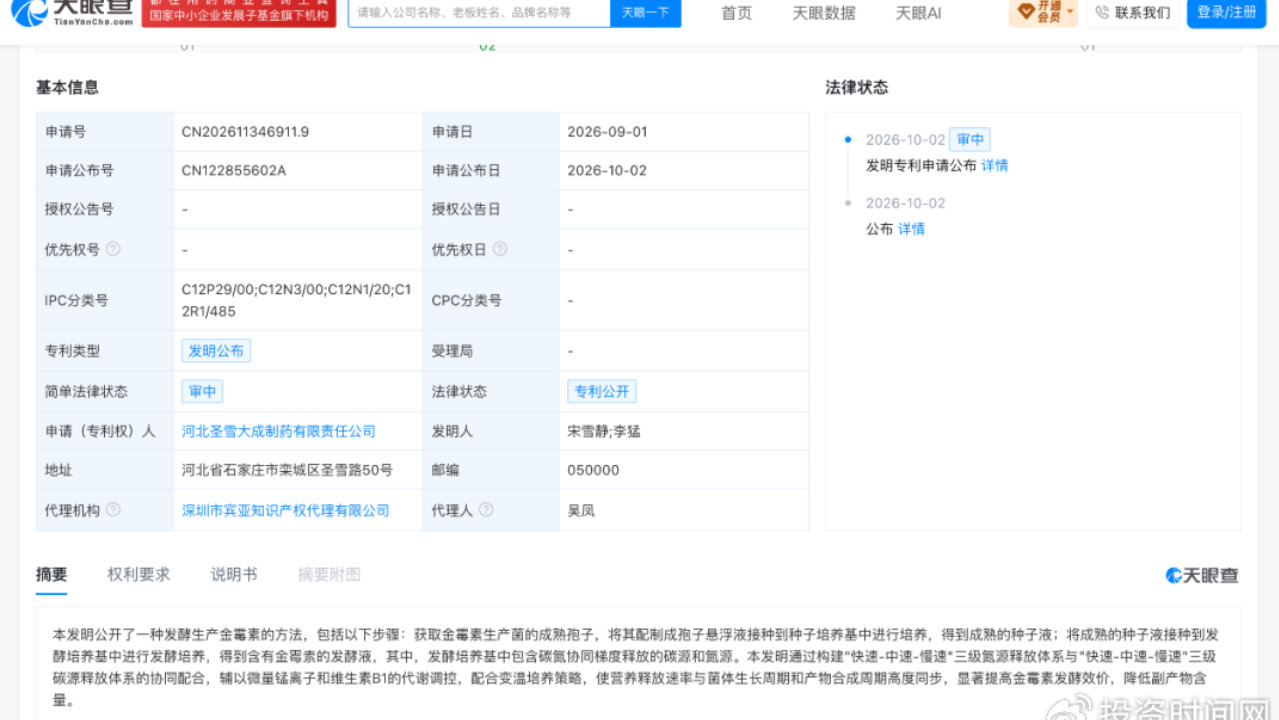The image size is (1279, 720).
Task: Switch to the 说明书 tab
Action: [x=234, y=574]
